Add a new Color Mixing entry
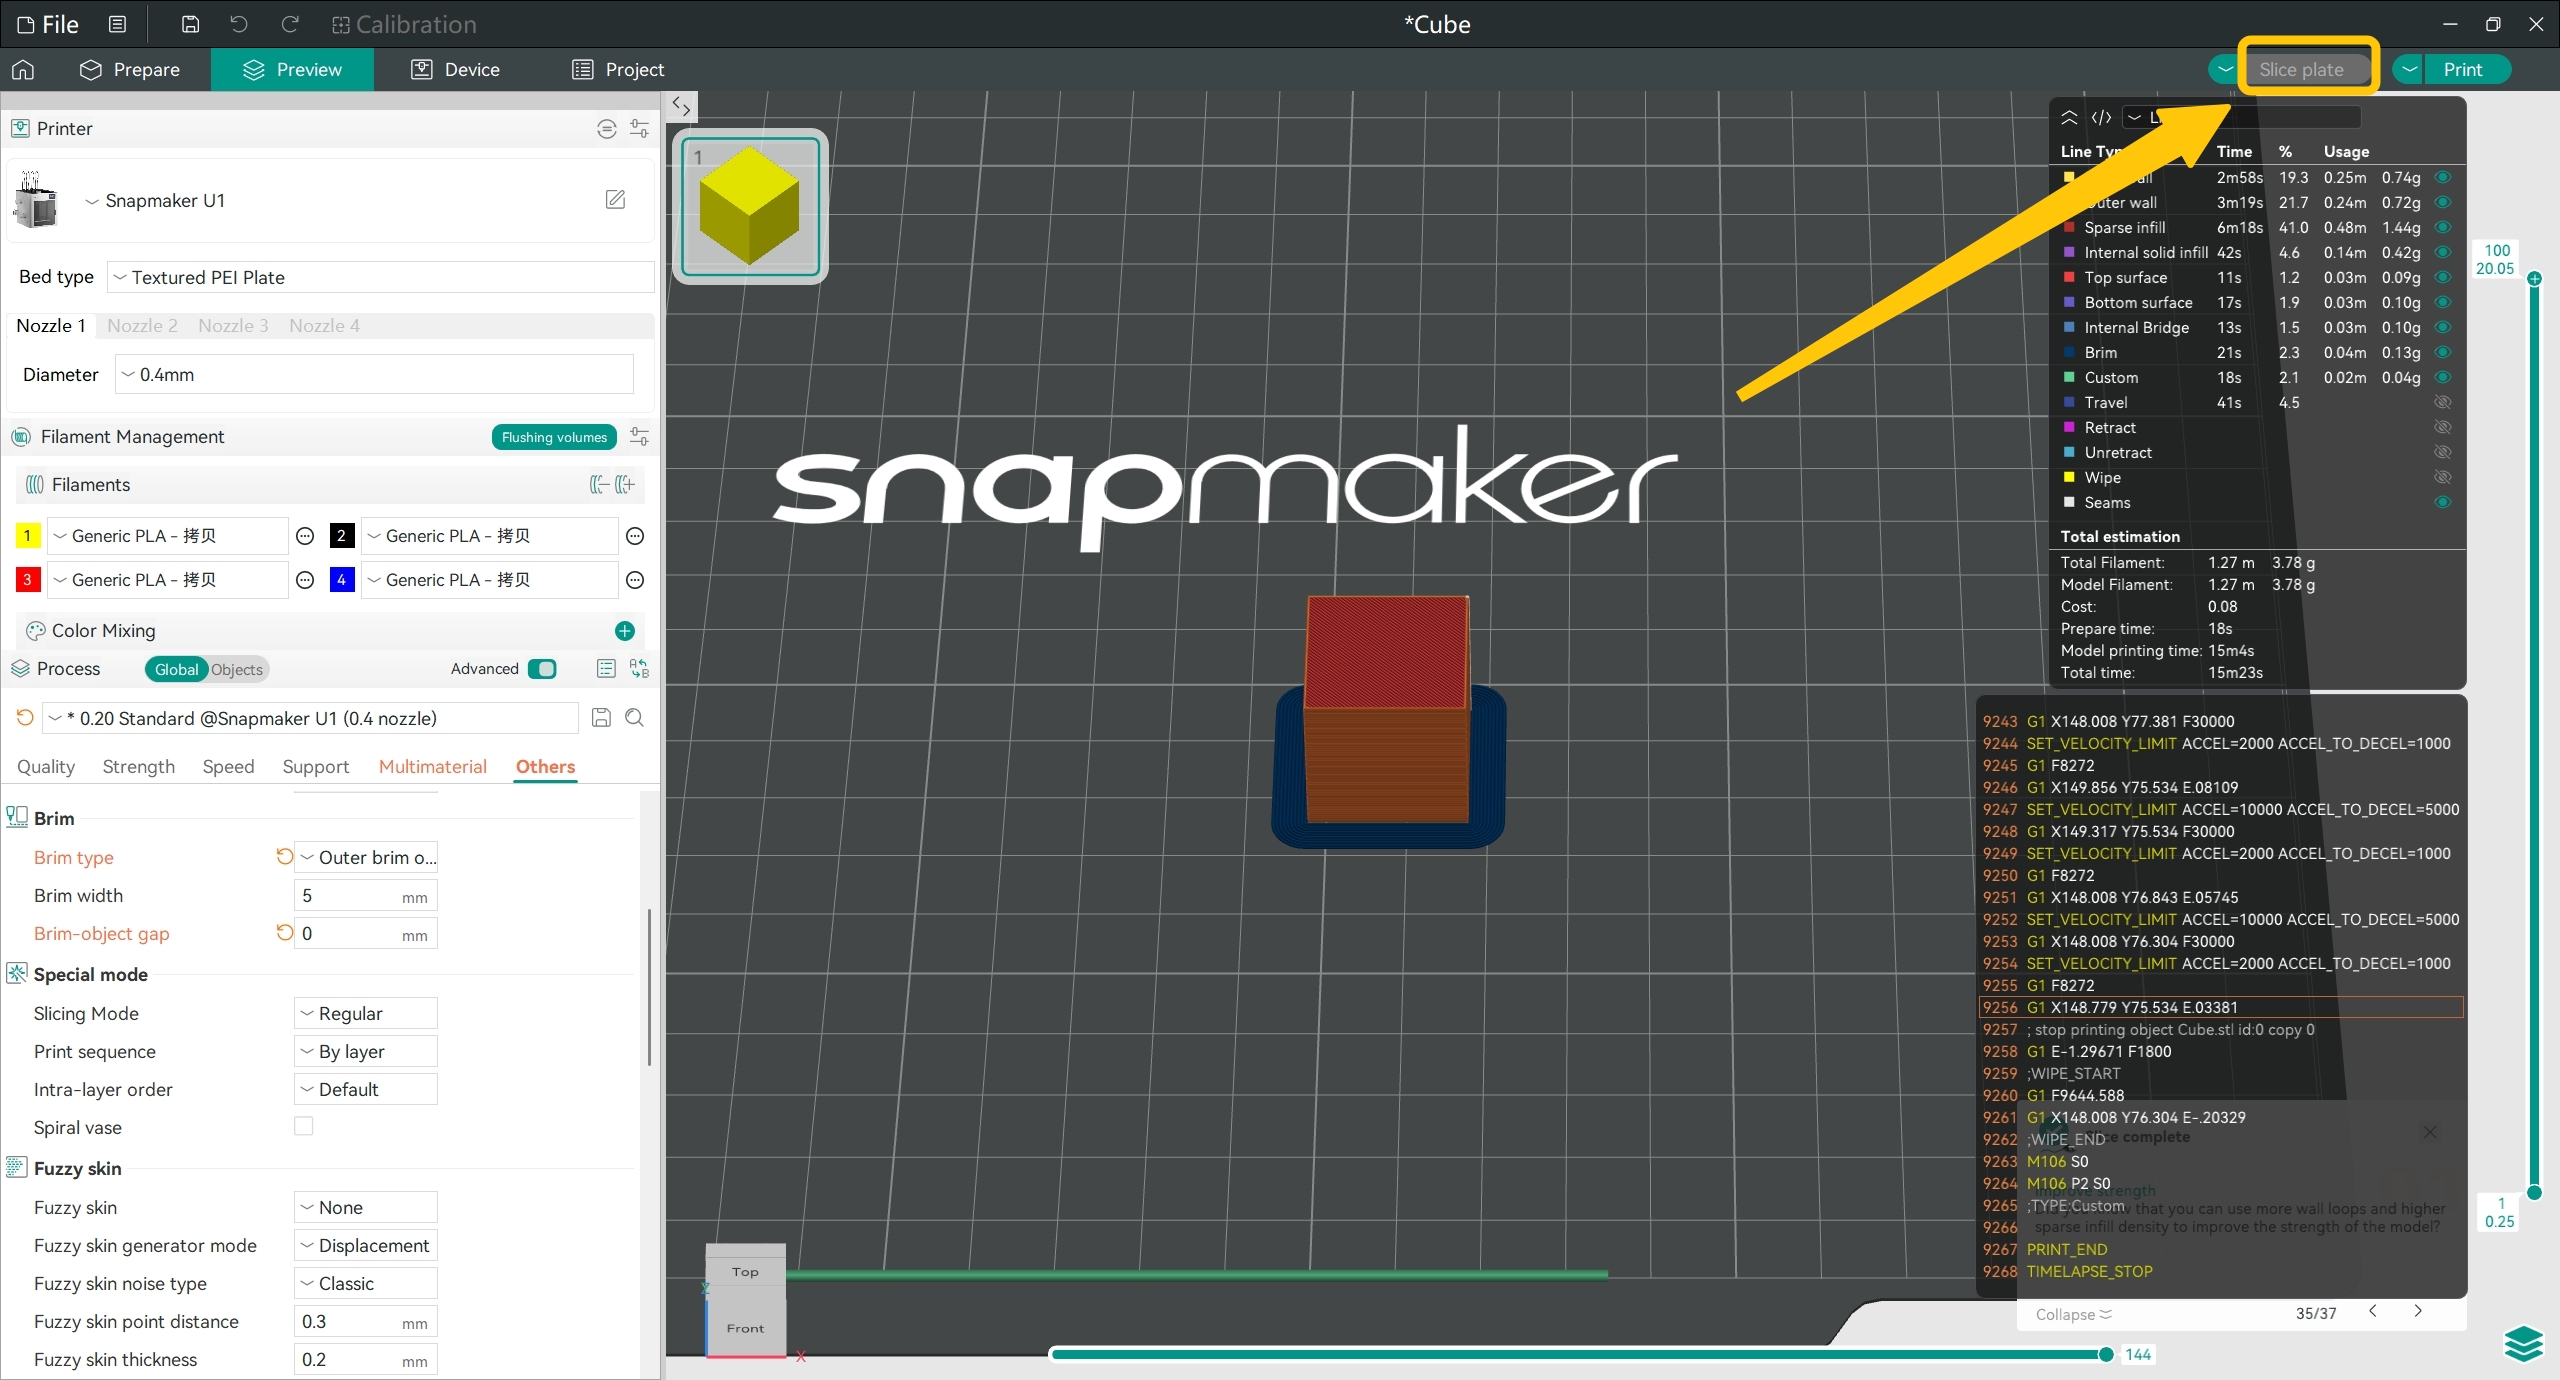 click(x=625, y=631)
